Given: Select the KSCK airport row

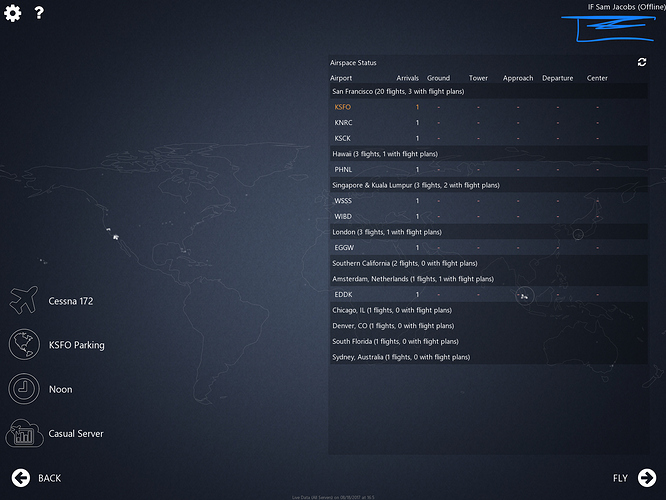Looking at the screenshot, I should [x=489, y=138].
